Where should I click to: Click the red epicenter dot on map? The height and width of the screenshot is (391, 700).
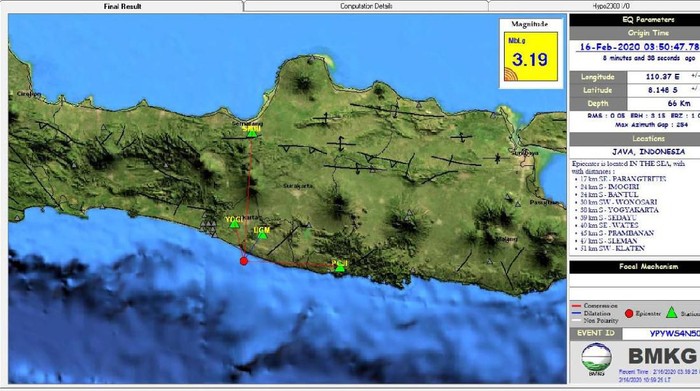[x=244, y=261]
